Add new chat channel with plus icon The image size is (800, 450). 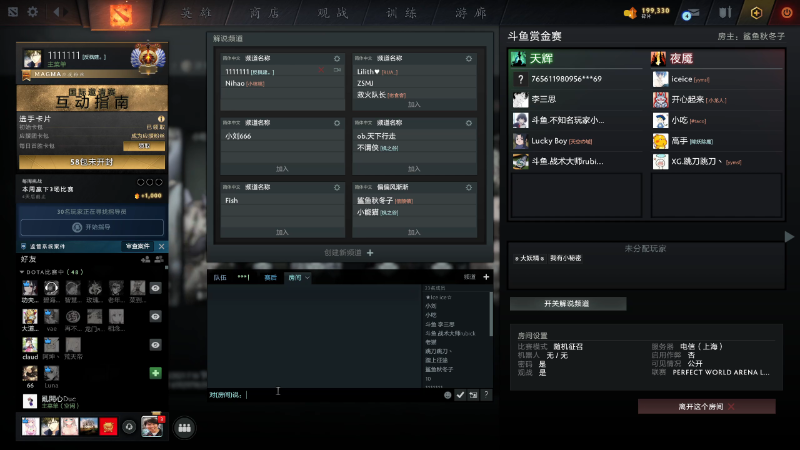click(x=486, y=277)
